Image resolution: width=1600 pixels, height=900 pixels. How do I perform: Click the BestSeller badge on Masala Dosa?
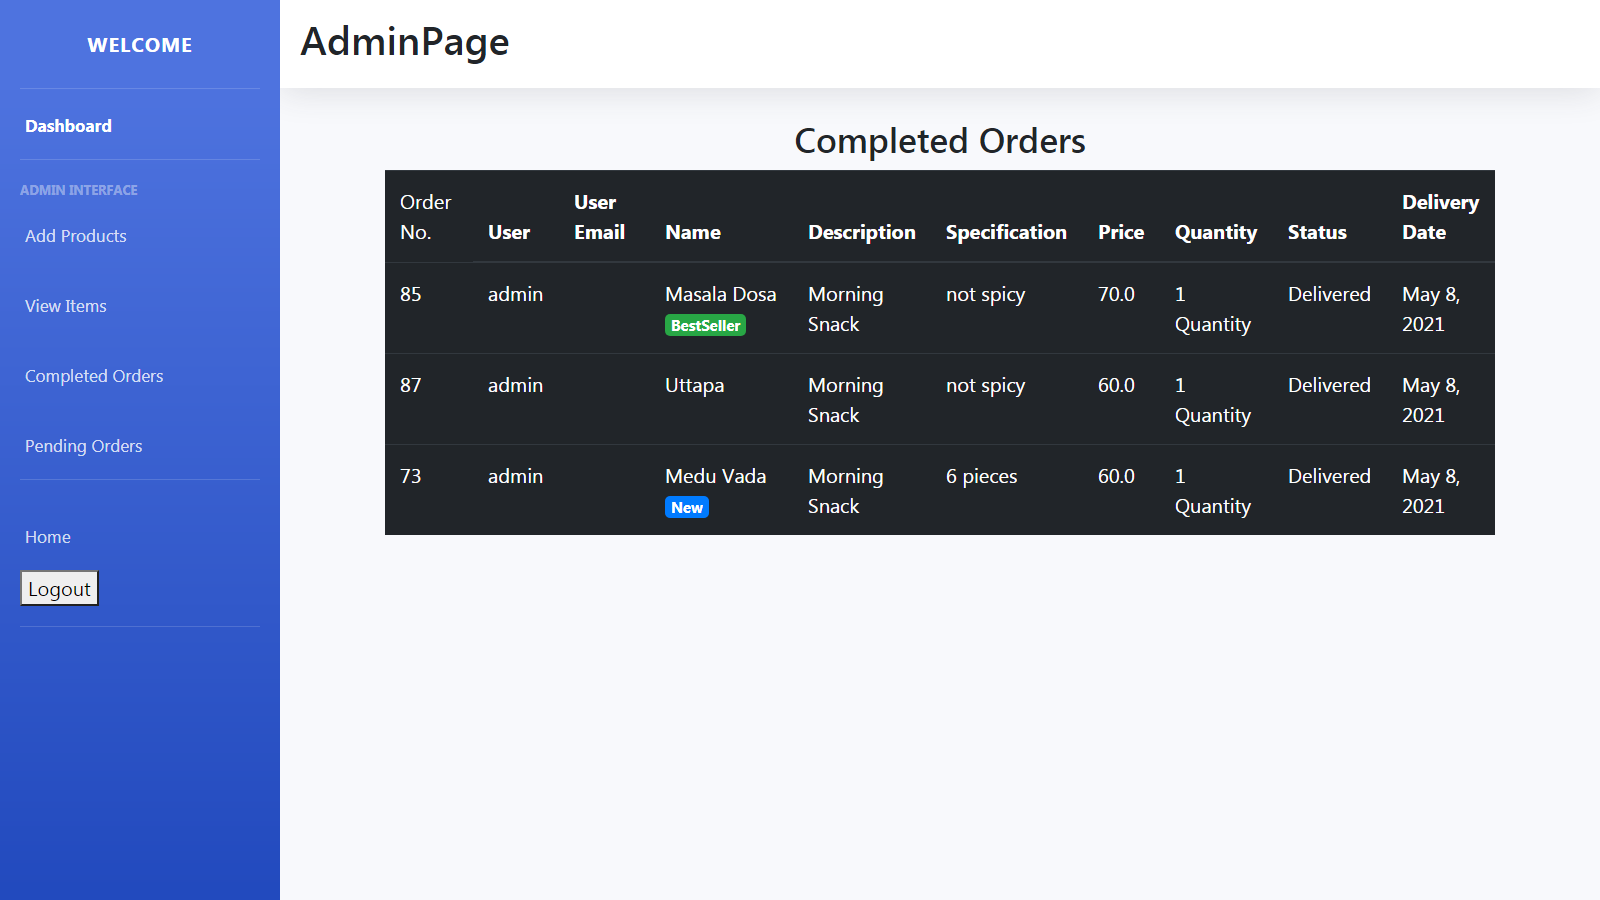[x=705, y=325]
